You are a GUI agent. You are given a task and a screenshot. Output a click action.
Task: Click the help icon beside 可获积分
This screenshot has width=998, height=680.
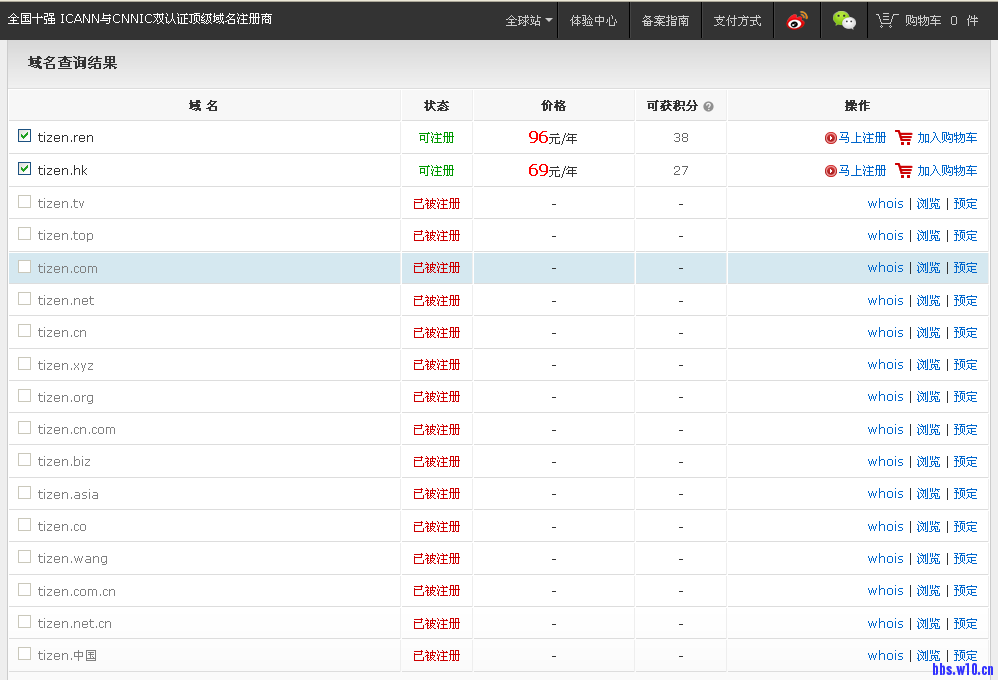(709, 107)
